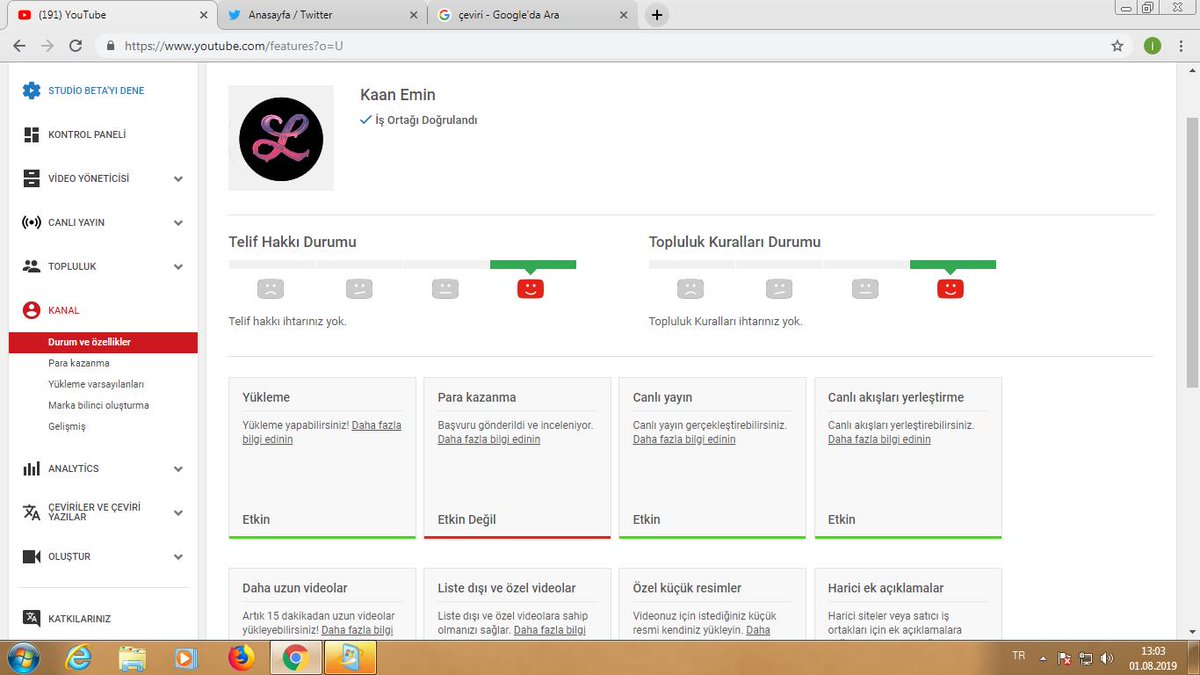Click the address bar URL field

[x=600, y=46]
